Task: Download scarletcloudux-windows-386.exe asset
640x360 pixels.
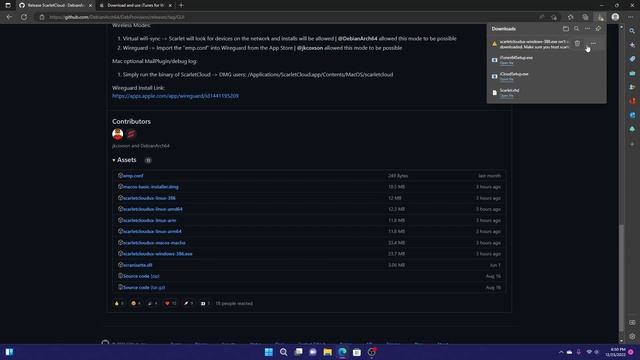Action: coord(158,254)
